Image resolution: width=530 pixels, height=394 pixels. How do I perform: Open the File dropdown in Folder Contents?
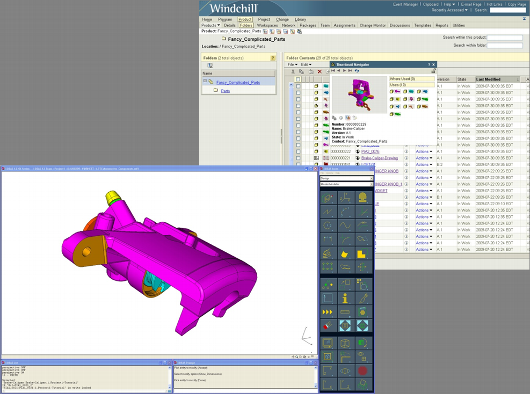[x=292, y=65]
